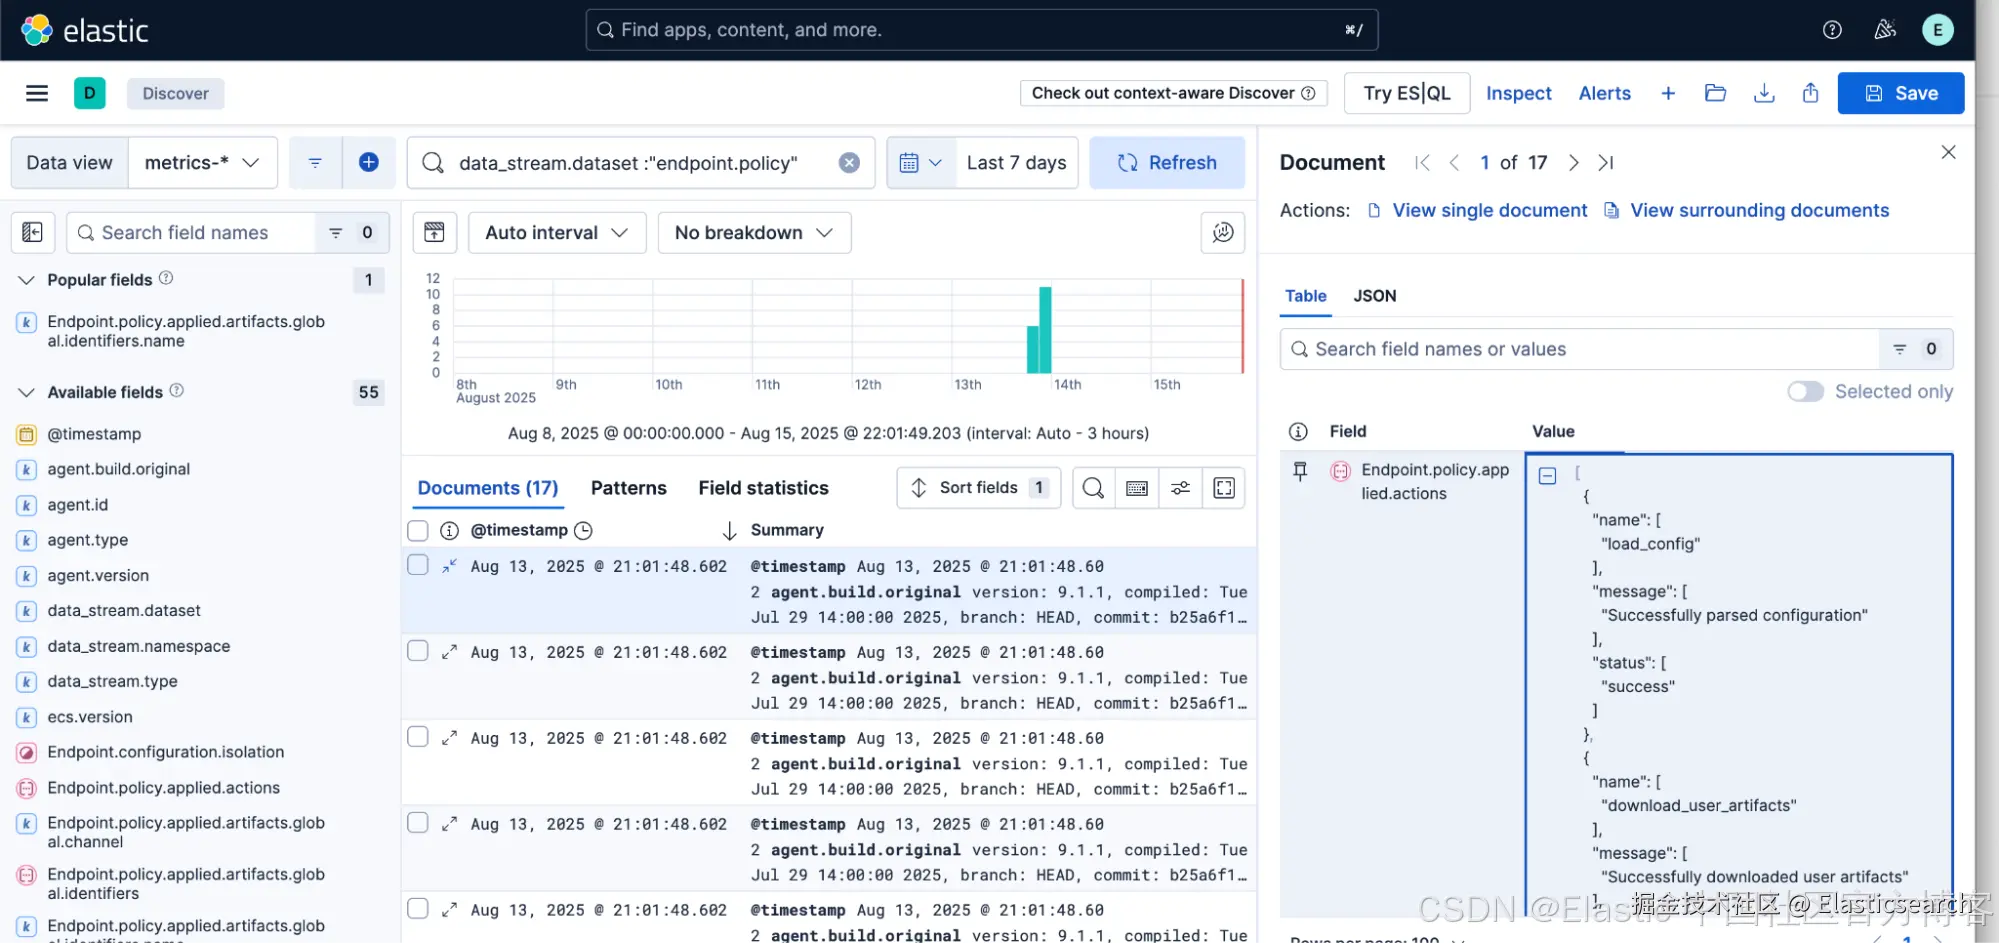1999x943 pixels.
Task: Click the green D space avatar
Action: tap(90, 93)
